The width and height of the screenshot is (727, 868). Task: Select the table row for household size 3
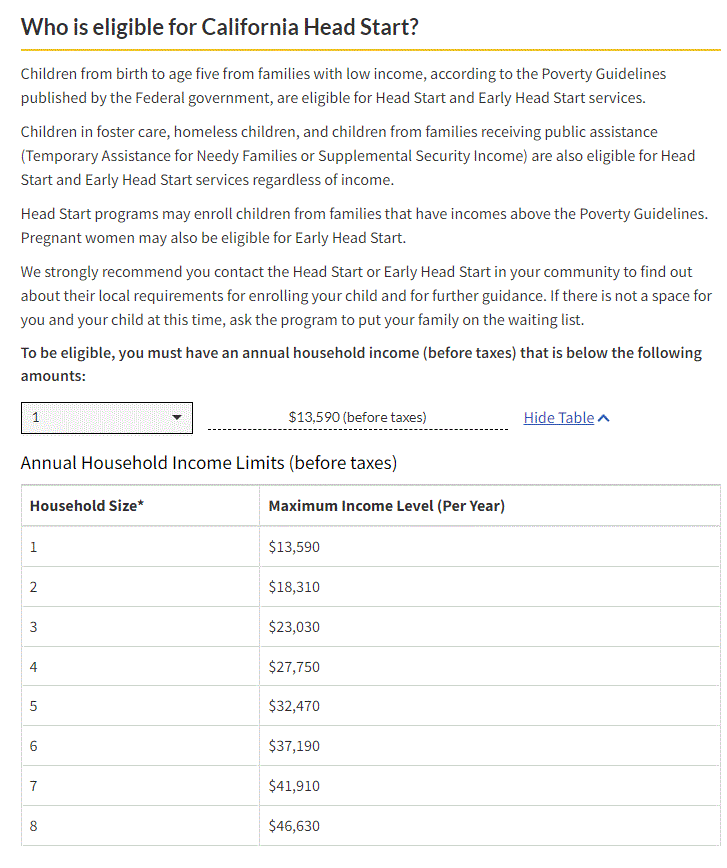(x=370, y=626)
